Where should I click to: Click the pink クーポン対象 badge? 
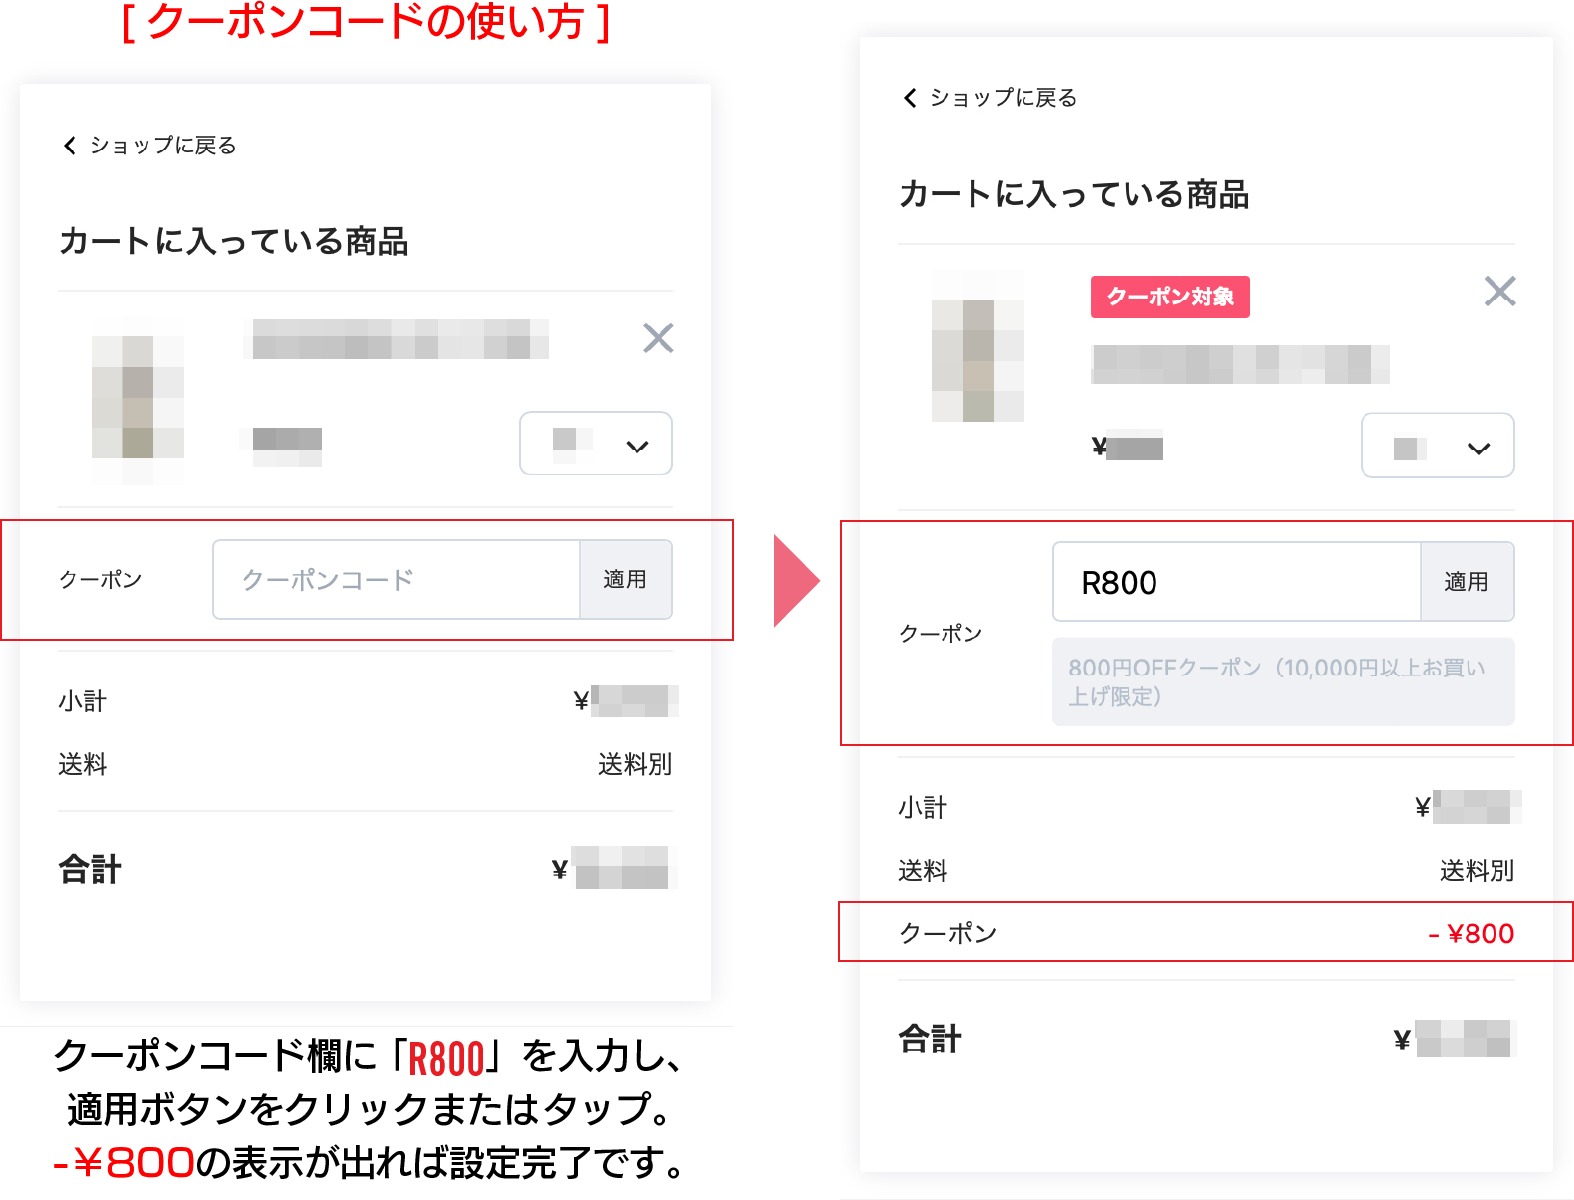pyautogui.click(x=1170, y=297)
